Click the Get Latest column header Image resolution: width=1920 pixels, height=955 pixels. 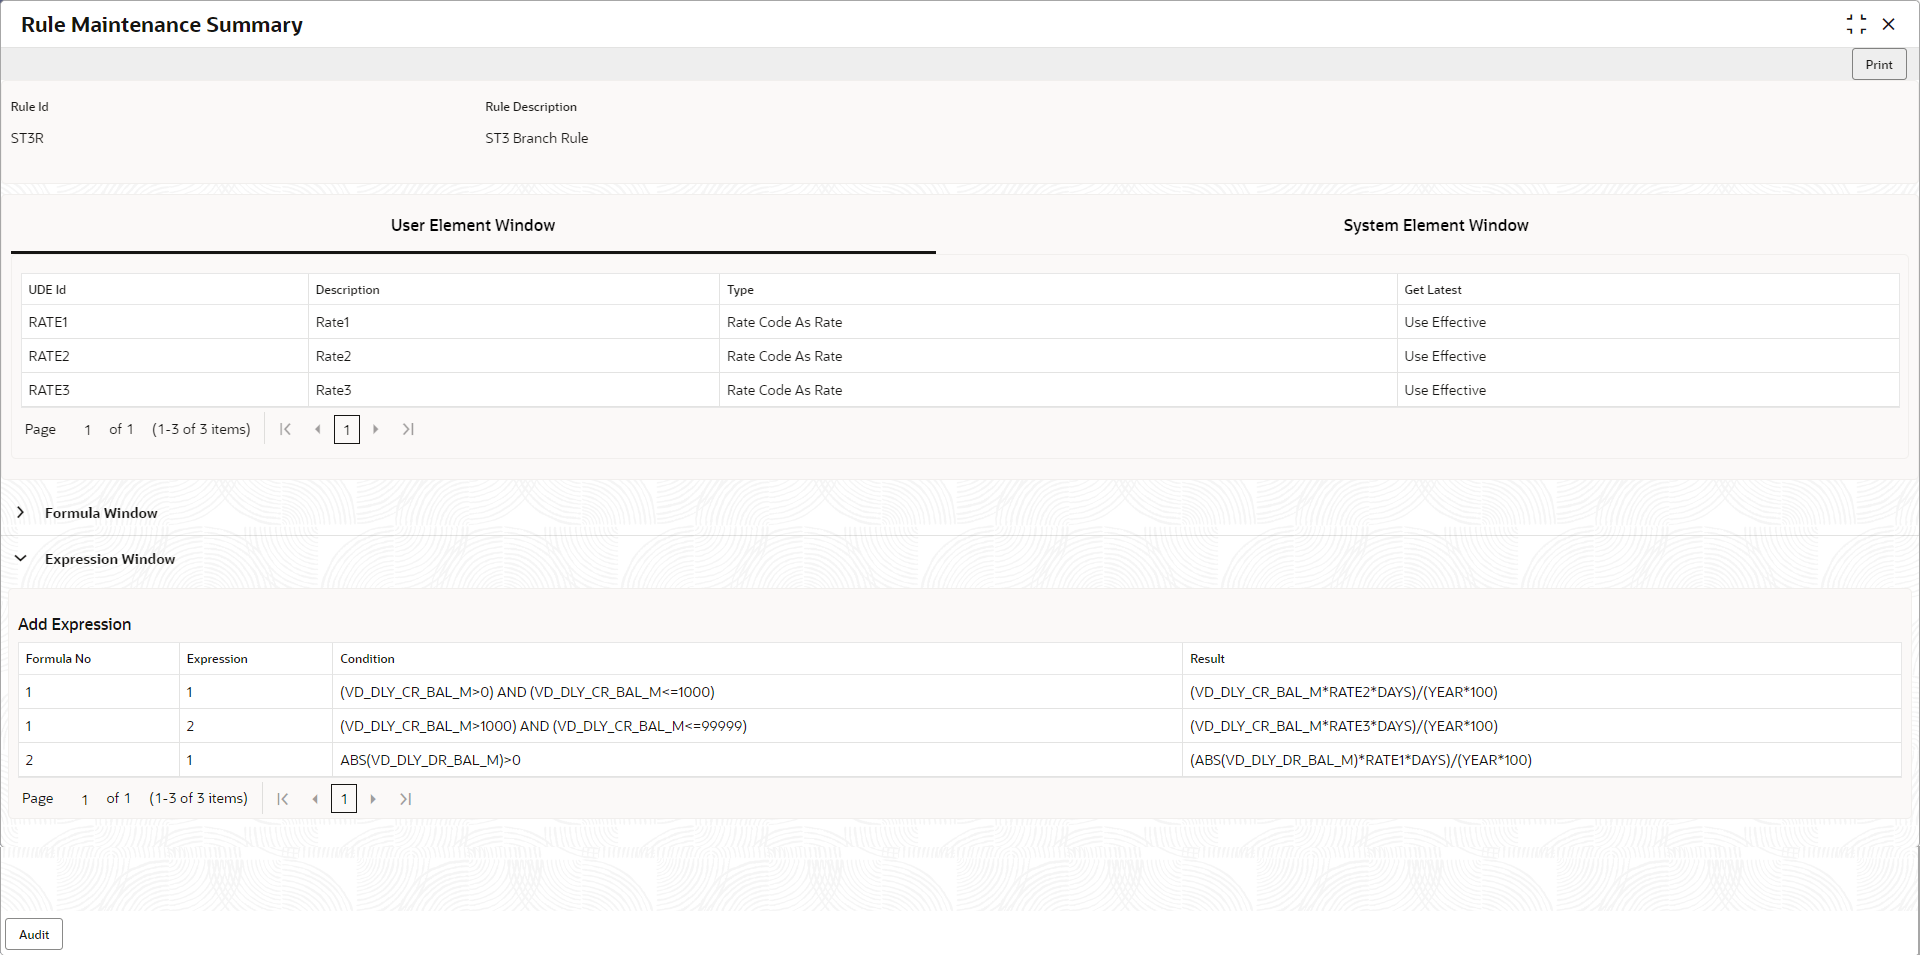[1648, 289]
